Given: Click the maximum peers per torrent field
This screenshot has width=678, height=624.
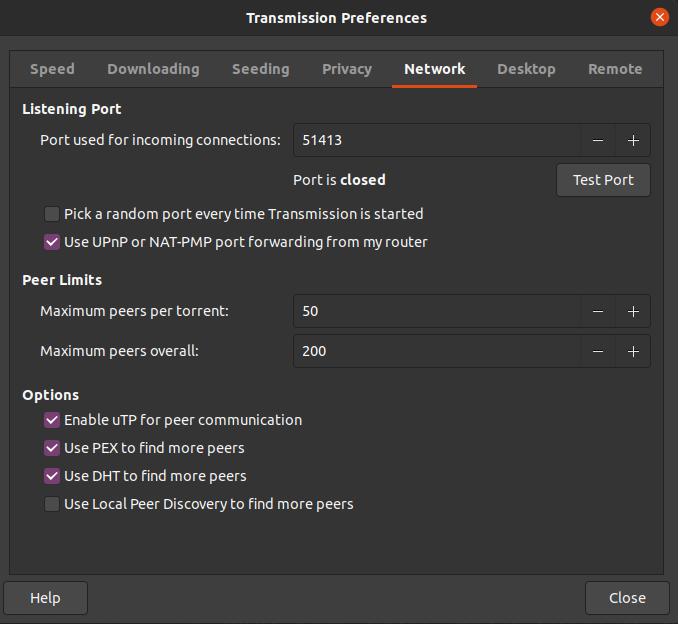Looking at the screenshot, I should [x=437, y=311].
